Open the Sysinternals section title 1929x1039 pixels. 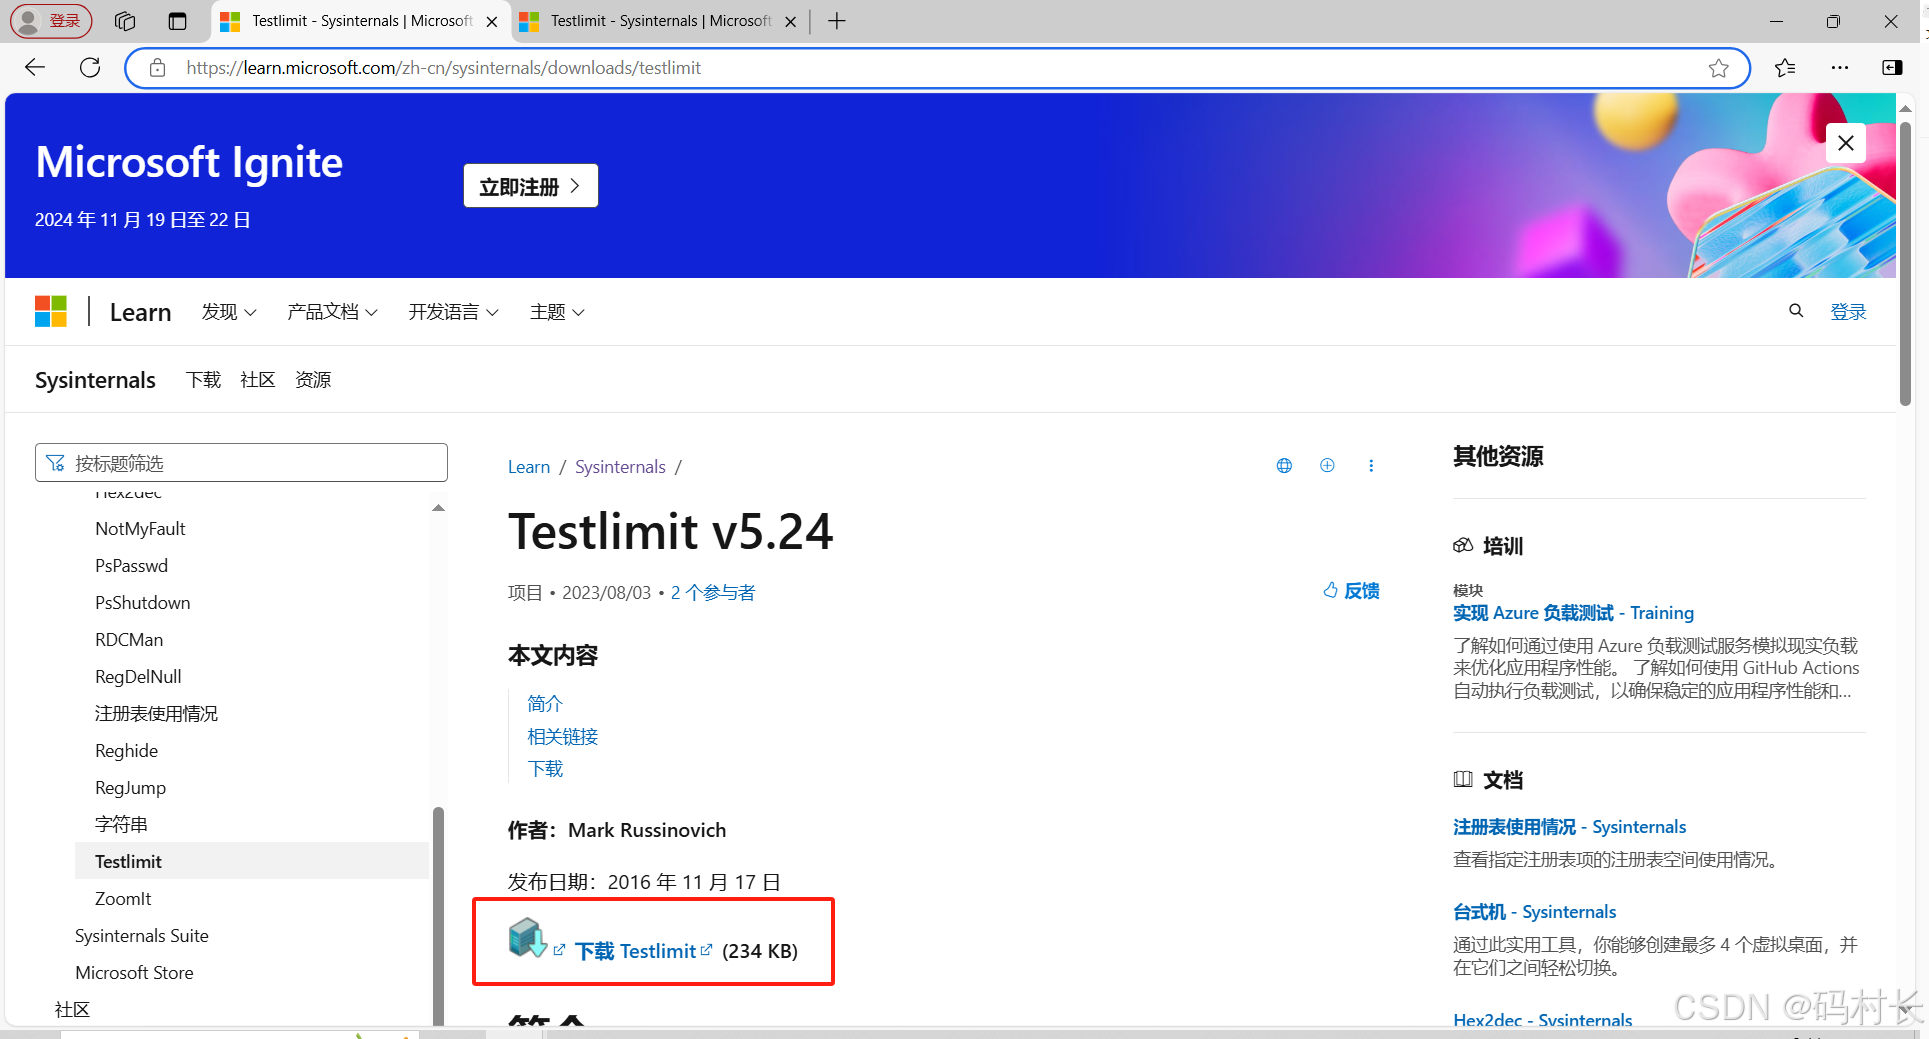pyautogui.click(x=95, y=380)
